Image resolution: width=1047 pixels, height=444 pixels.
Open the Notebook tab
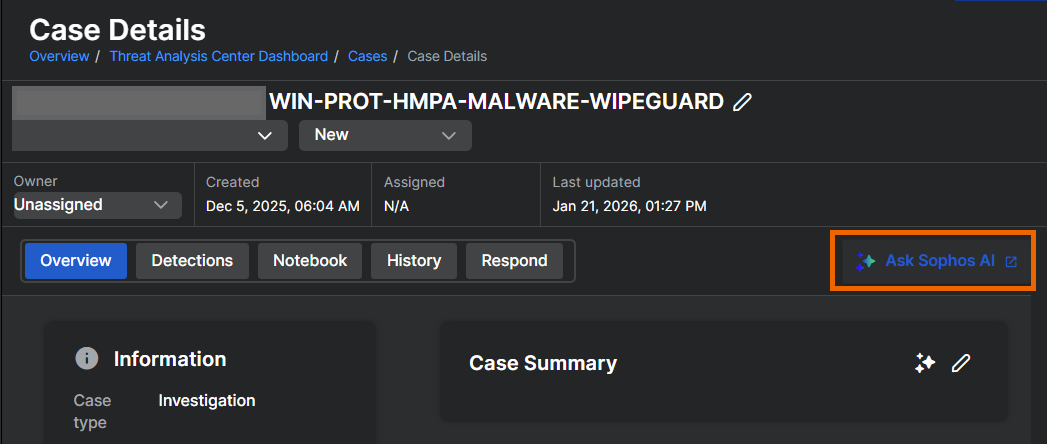pos(310,261)
